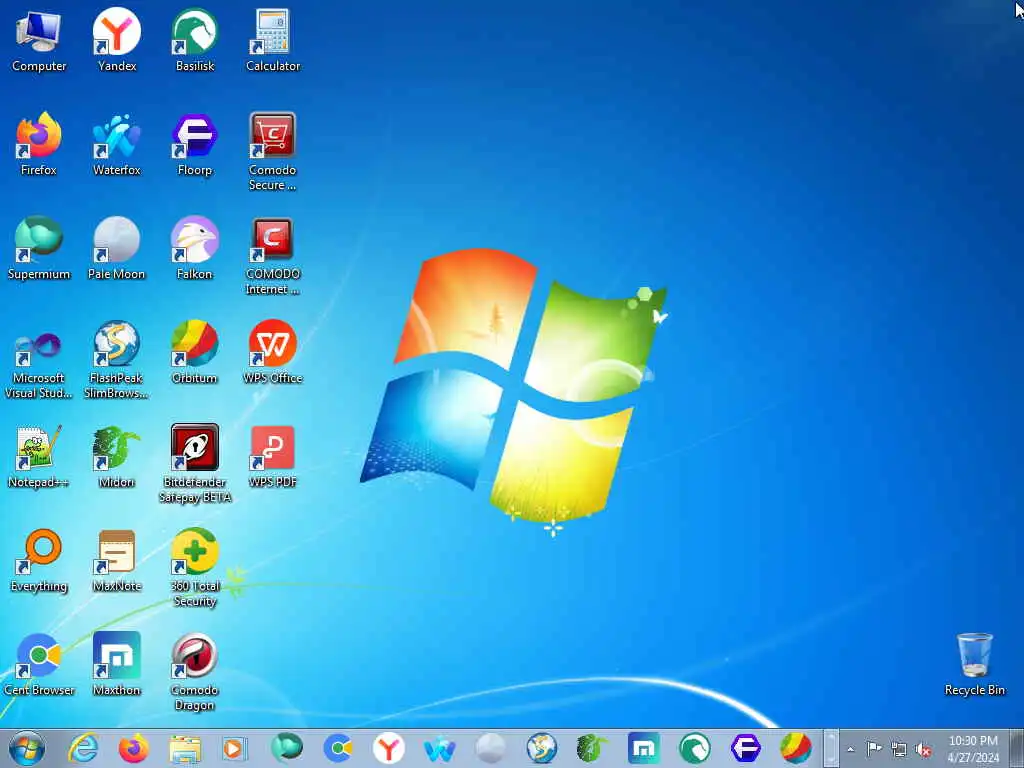Launch Floorp from the taskbar
The width and height of the screenshot is (1024, 768).
[745, 748]
